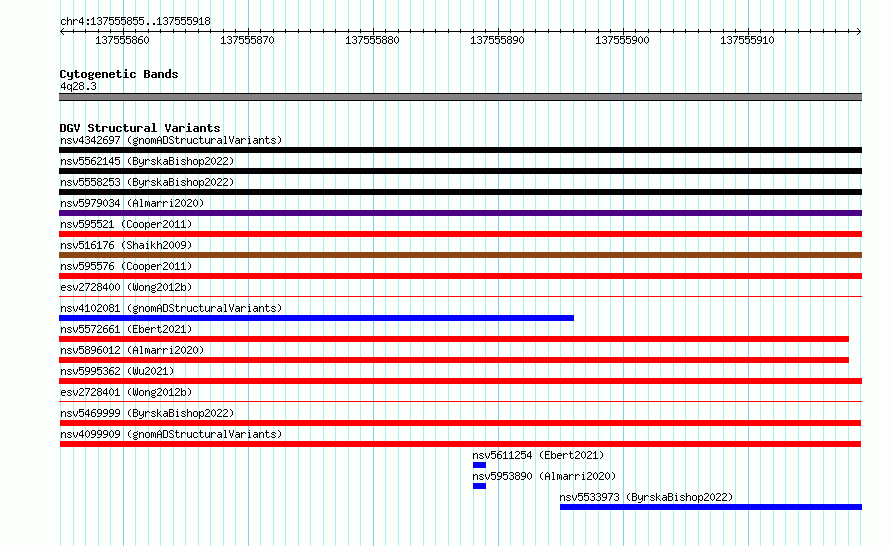Click the long blue bar of nsv4102081
Viewport: 890px width, 546px height.
(316, 318)
